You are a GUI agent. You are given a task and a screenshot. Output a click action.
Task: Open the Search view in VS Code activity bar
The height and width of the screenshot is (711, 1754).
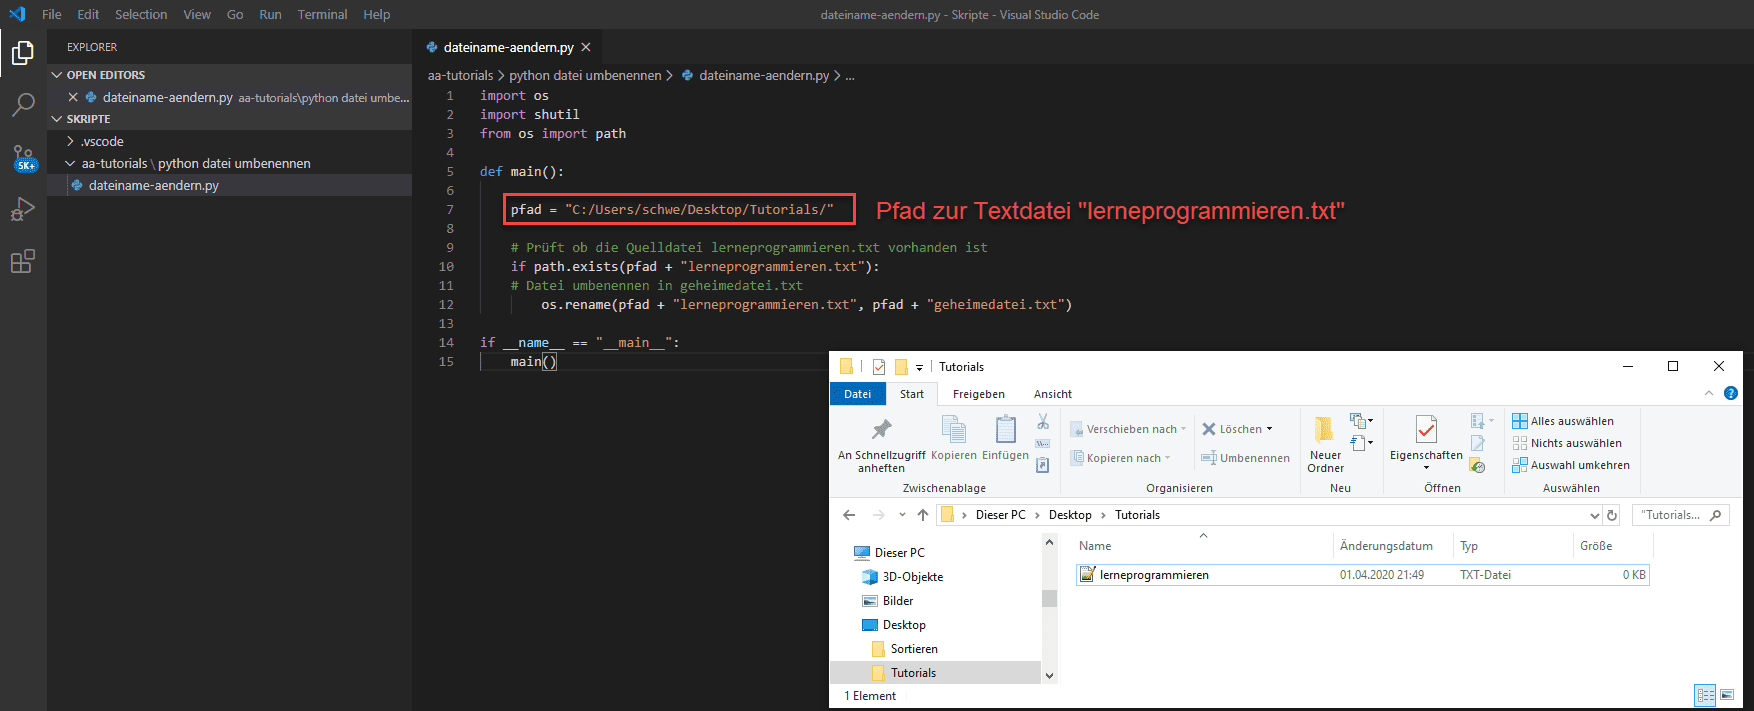coord(22,105)
